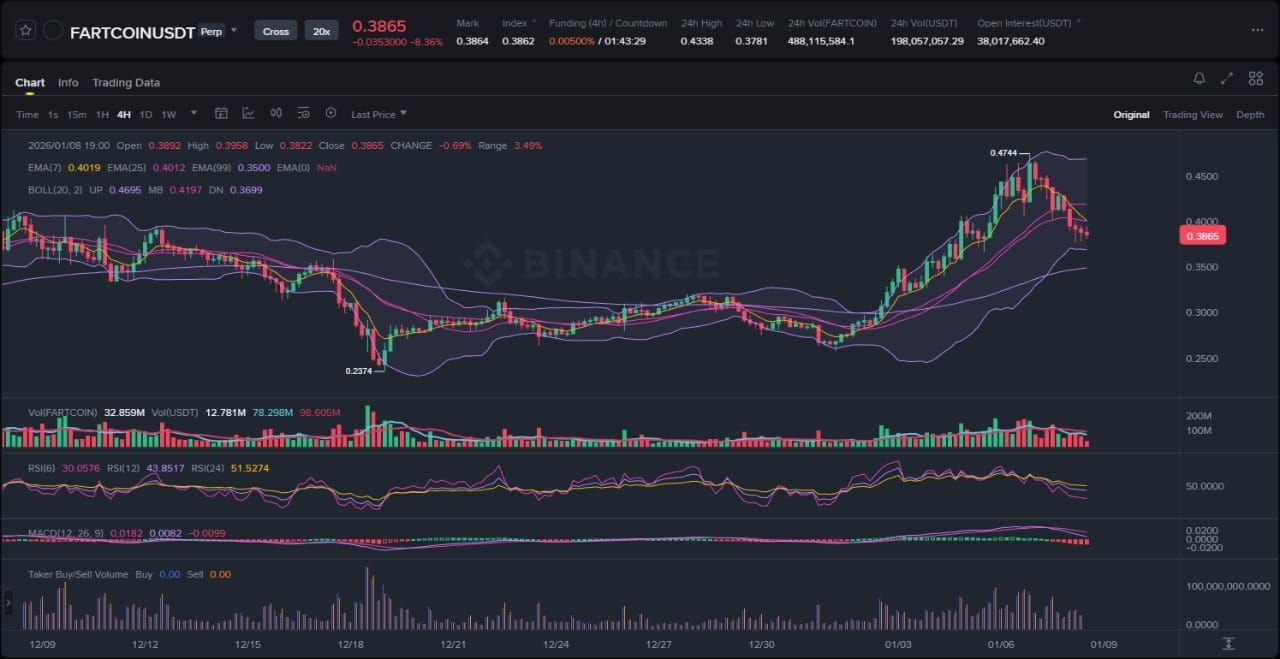Screen dimensions: 1280x659
Task: Click the Perp contract type badge
Action: (x=211, y=31)
